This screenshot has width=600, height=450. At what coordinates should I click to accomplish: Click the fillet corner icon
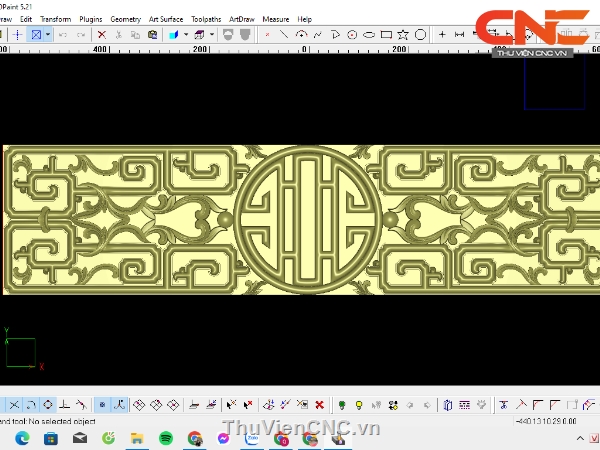tap(538, 405)
